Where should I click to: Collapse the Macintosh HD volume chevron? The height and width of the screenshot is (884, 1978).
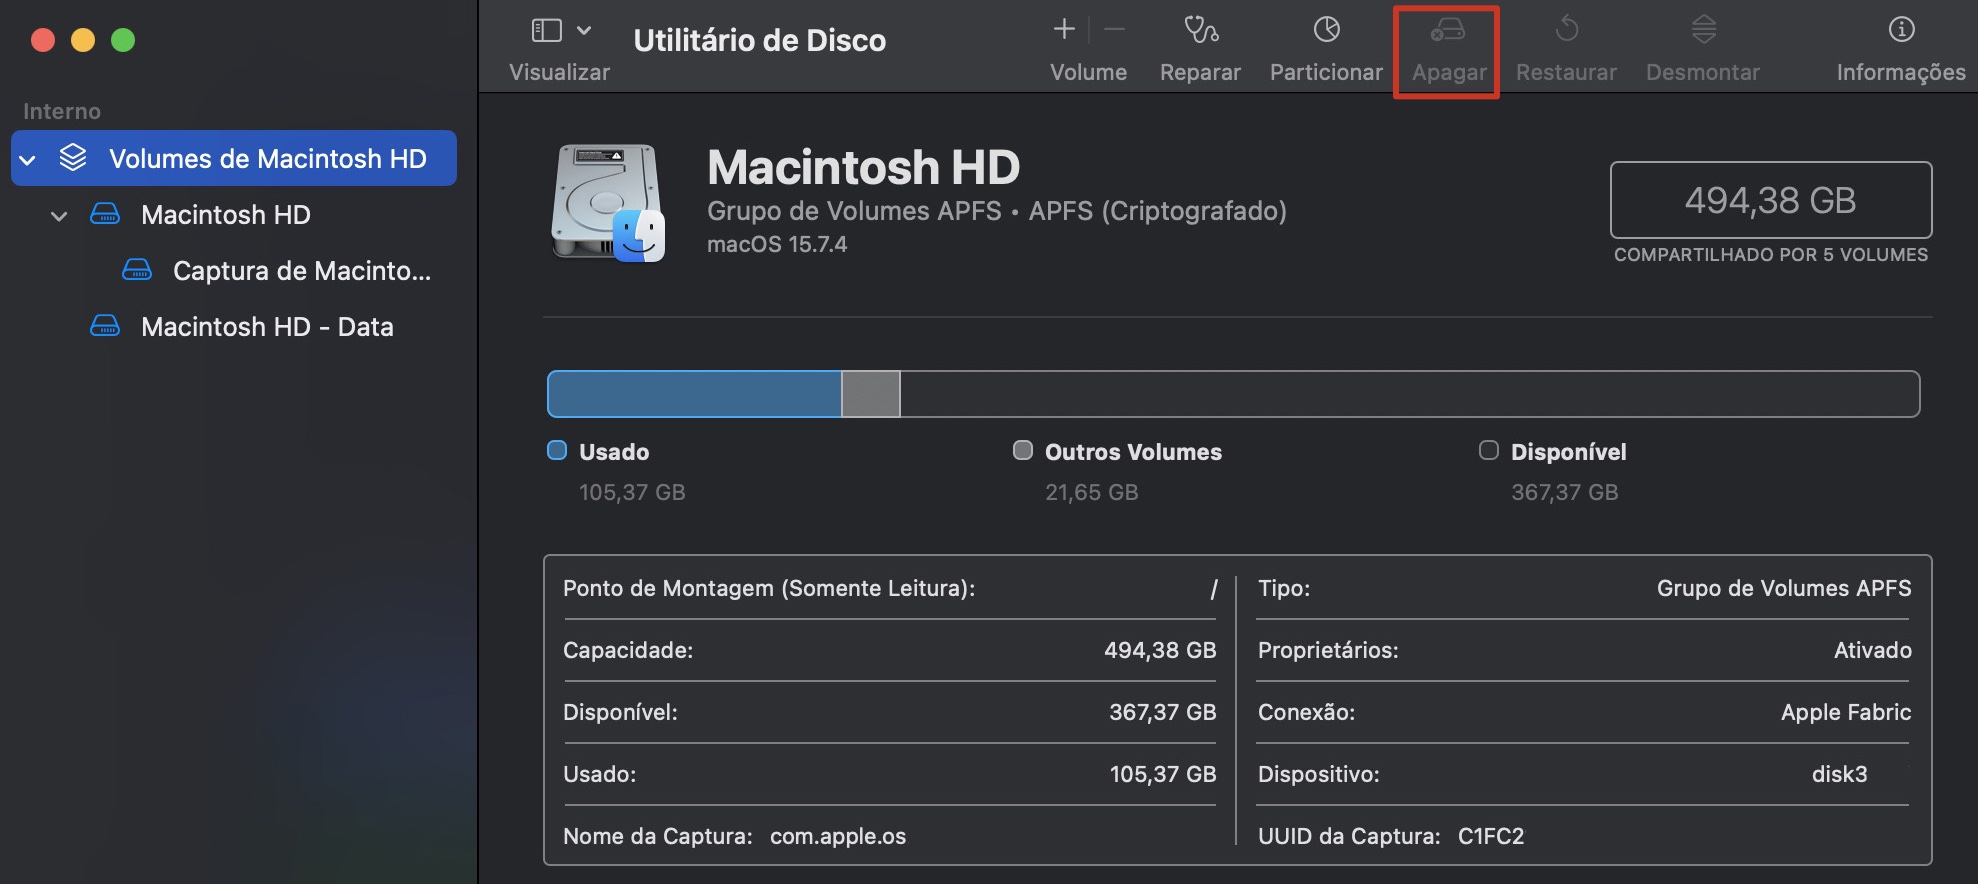tap(60, 215)
